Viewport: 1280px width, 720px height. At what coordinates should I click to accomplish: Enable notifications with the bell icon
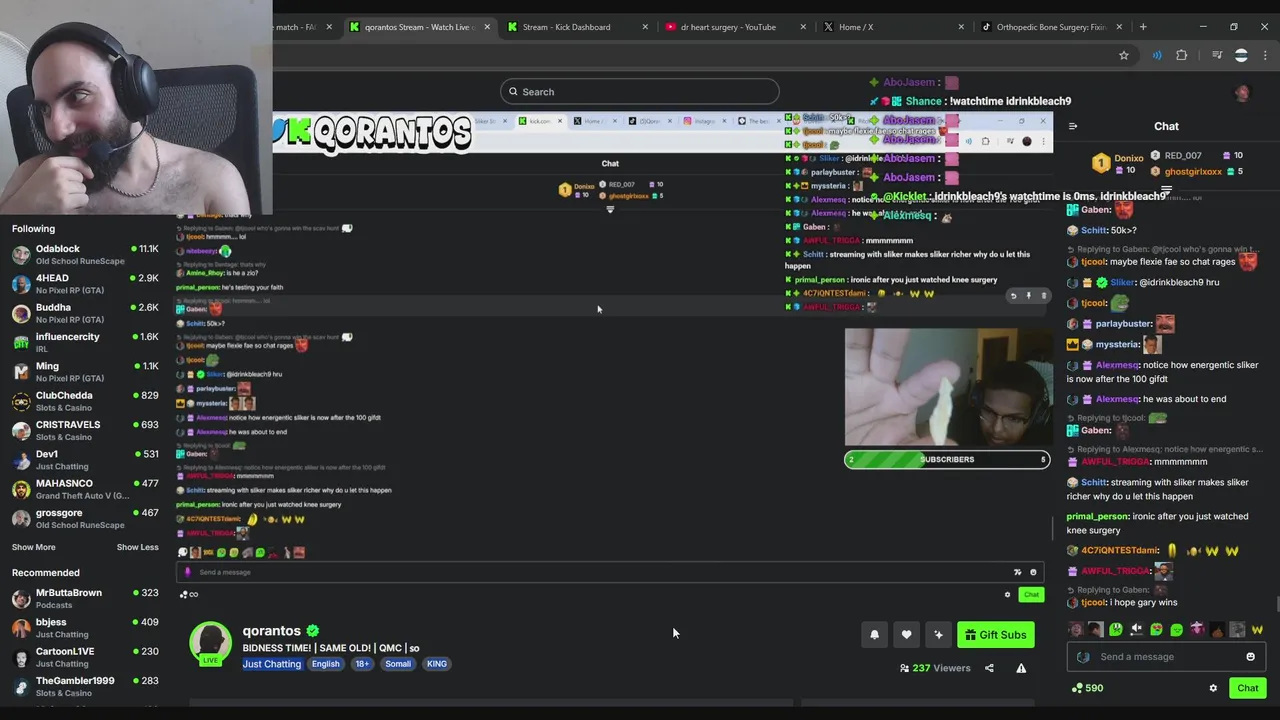tap(874, 635)
